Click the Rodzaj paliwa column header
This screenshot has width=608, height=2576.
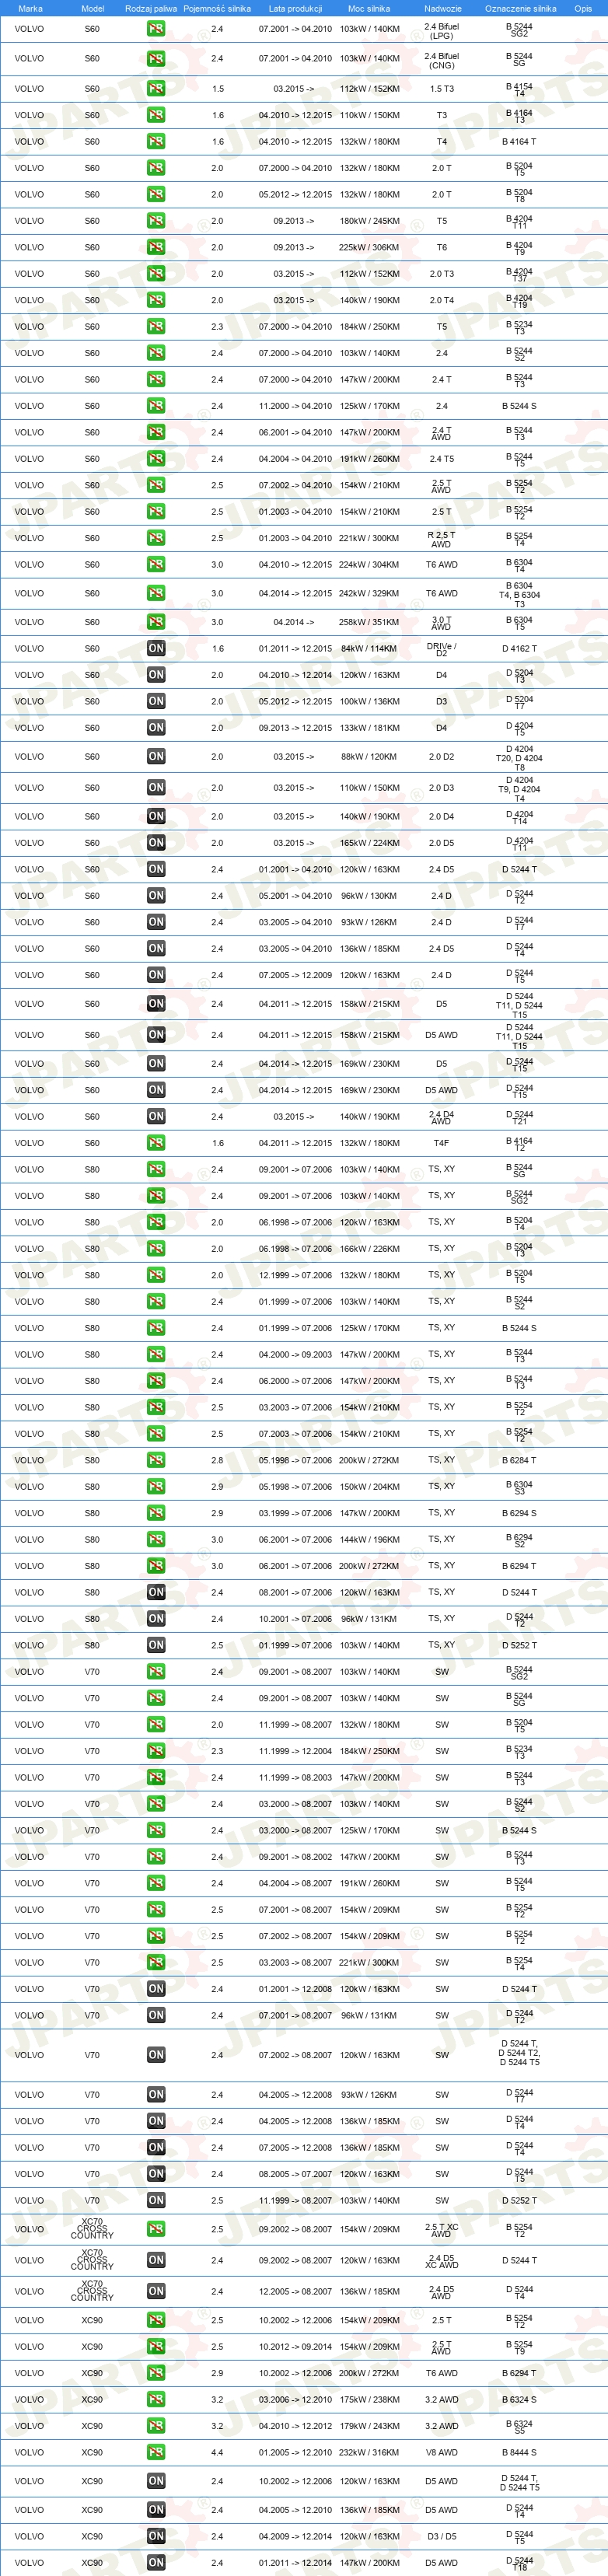coord(151,8)
